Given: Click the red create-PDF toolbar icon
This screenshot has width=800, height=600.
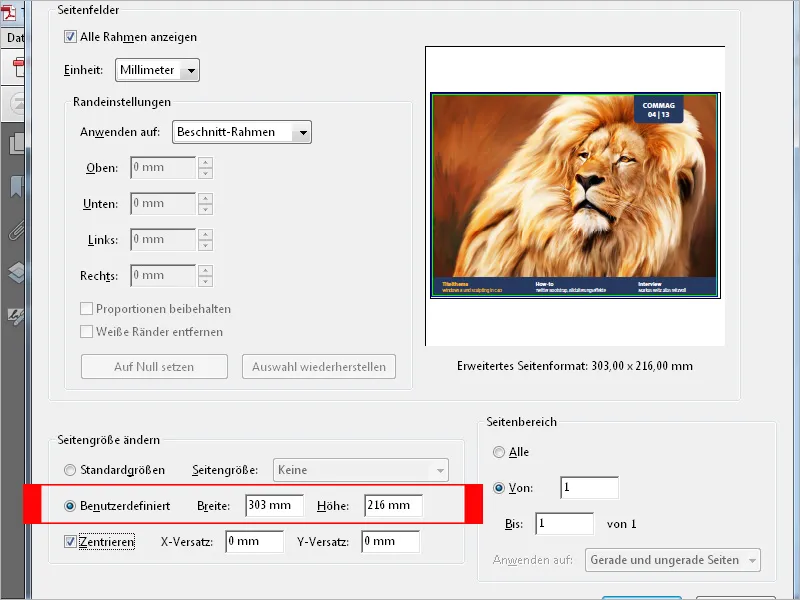Looking at the screenshot, I should (18, 67).
